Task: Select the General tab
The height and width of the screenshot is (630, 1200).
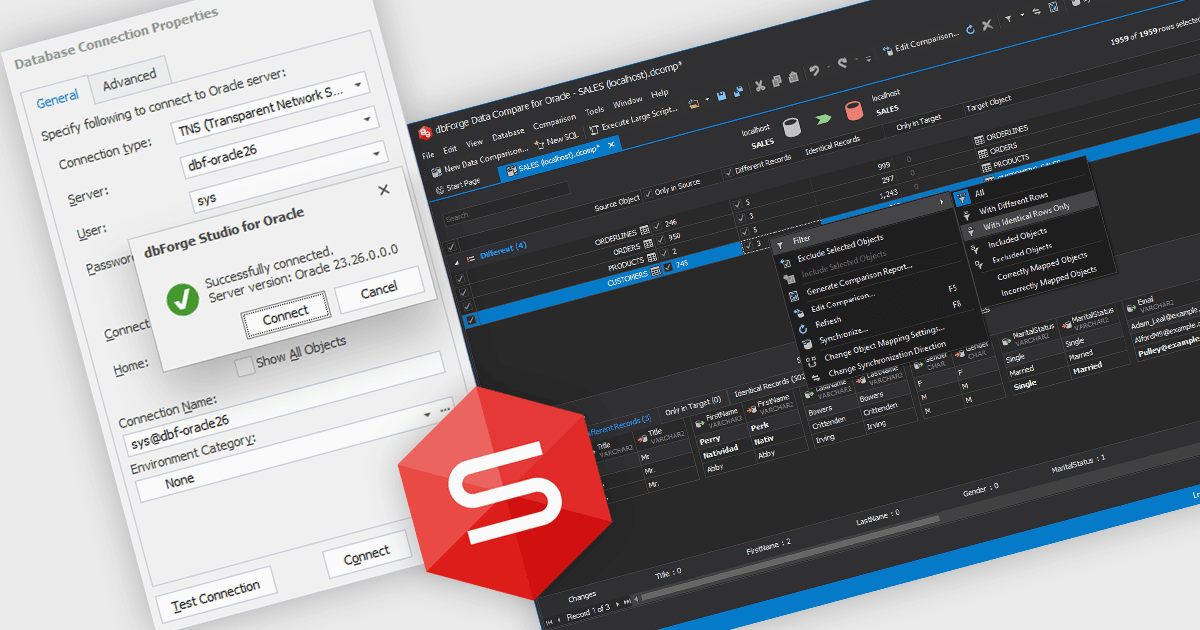Action: coord(57,99)
